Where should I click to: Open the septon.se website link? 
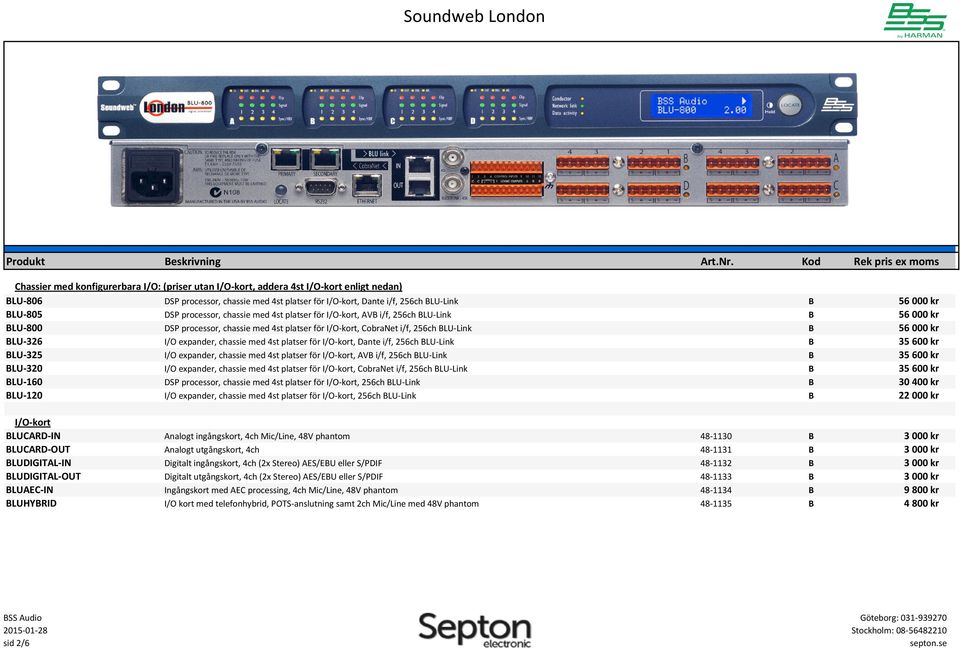(928, 643)
